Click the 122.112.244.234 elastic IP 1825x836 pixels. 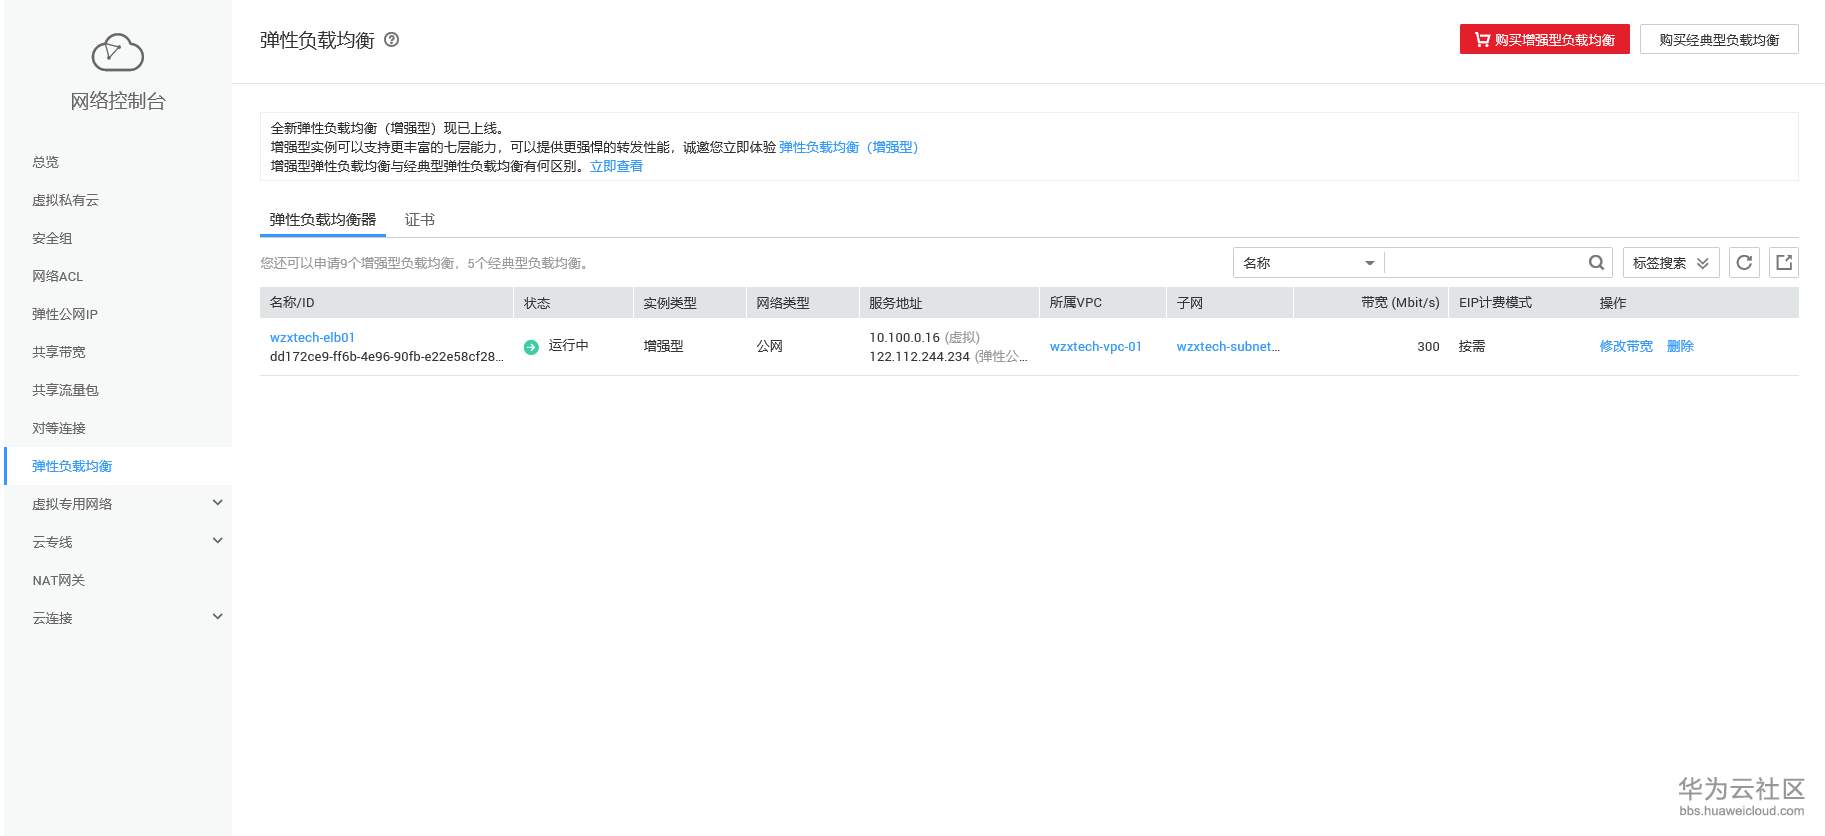click(919, 356)
